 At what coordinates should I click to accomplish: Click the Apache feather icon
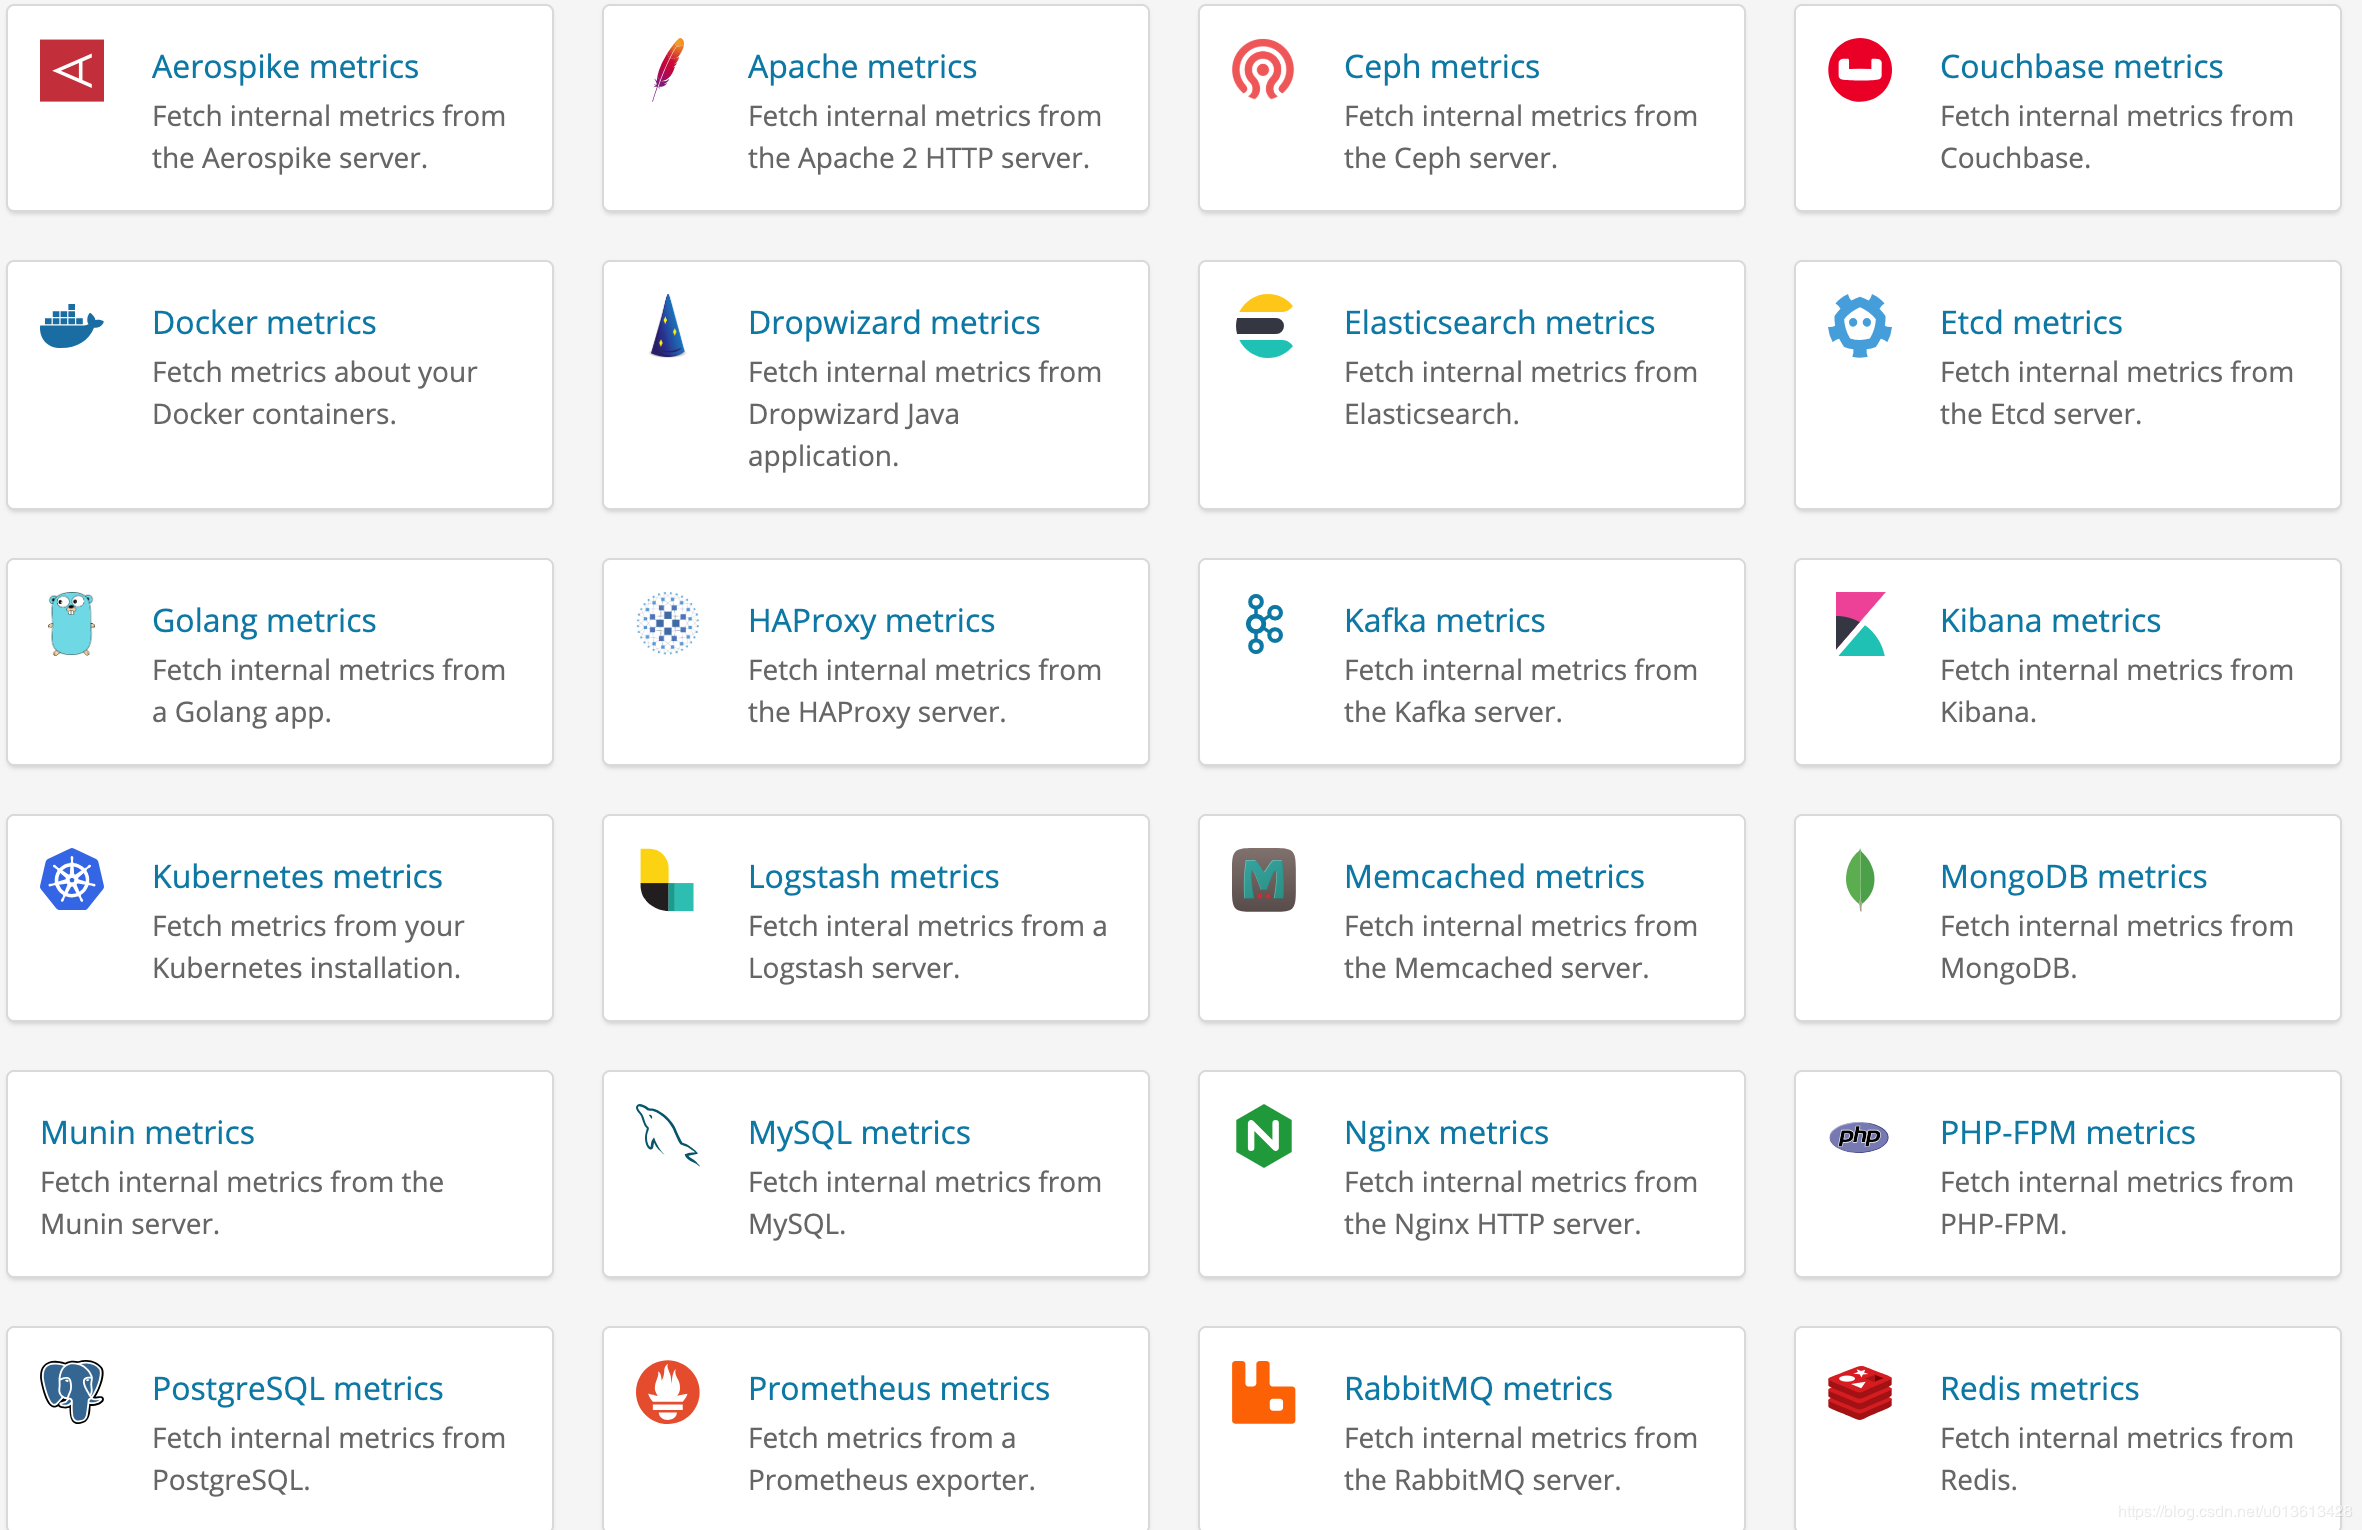(668, 70)
